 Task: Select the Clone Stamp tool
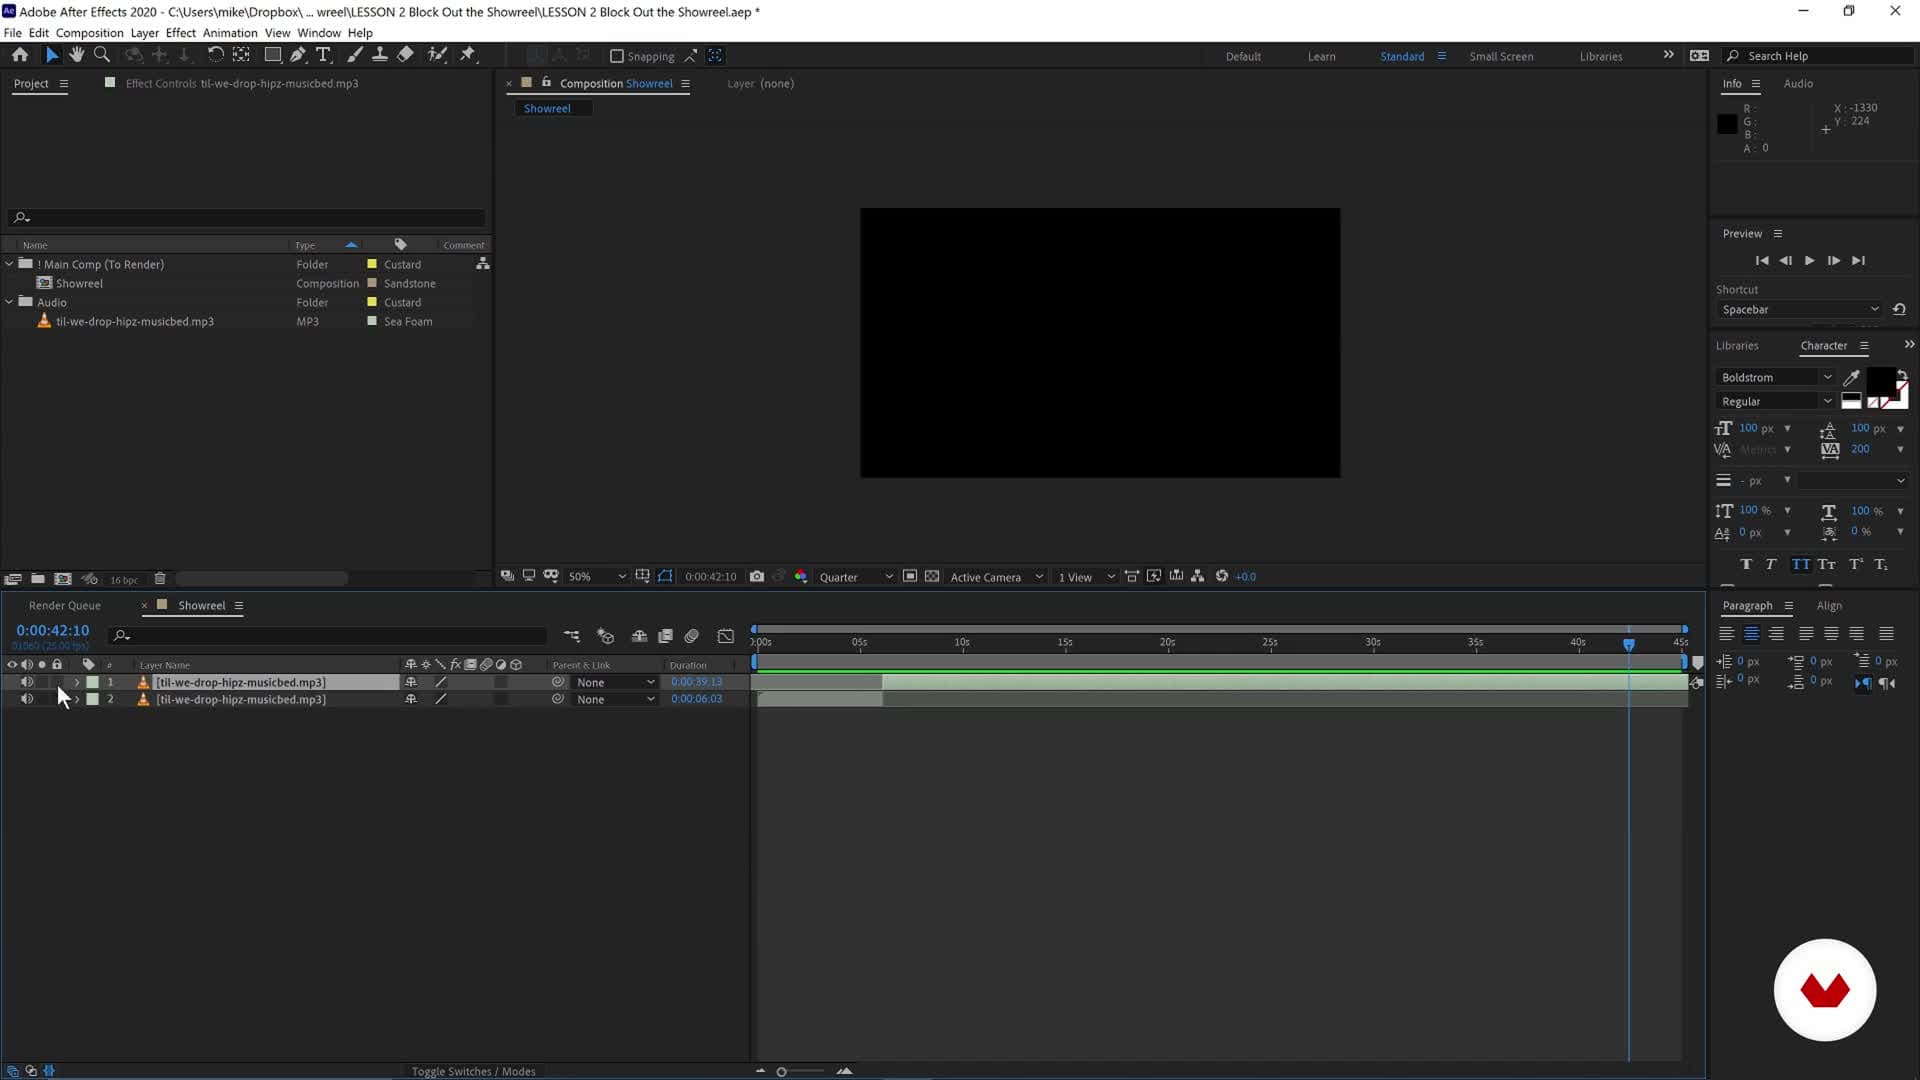[380, 55]
